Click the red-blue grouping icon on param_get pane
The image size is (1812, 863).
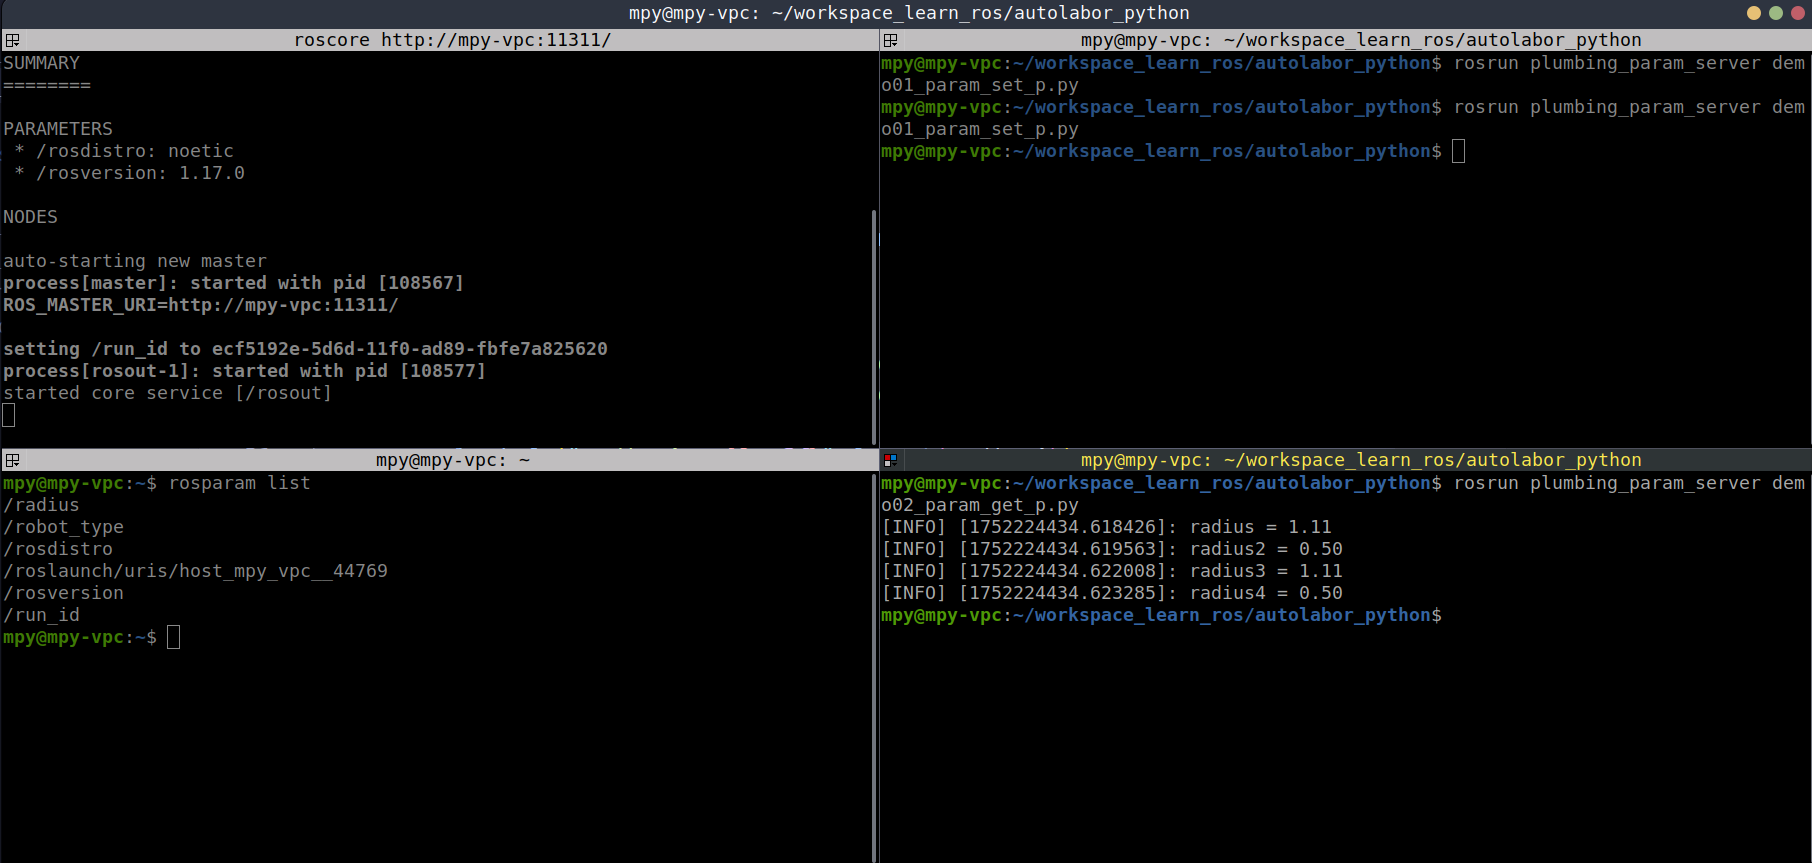890,460
